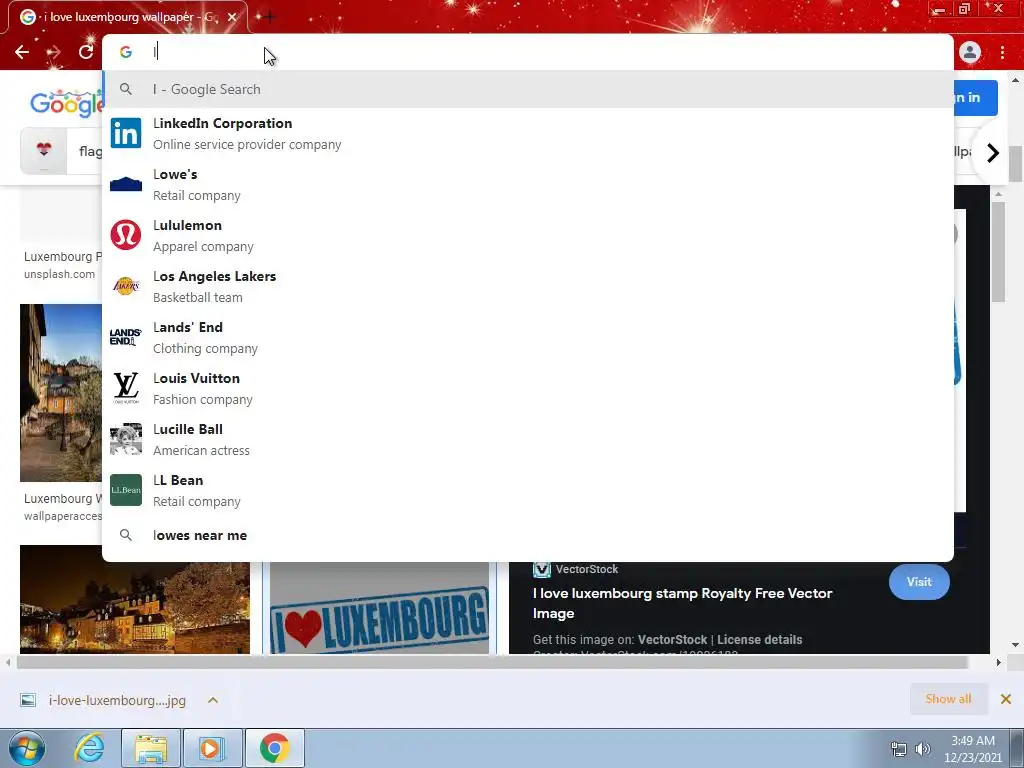Image resolution: width=1024 pixels, height=768 pixels.
Task: Click the Google logo on the page
Action: tap(67, 103)
